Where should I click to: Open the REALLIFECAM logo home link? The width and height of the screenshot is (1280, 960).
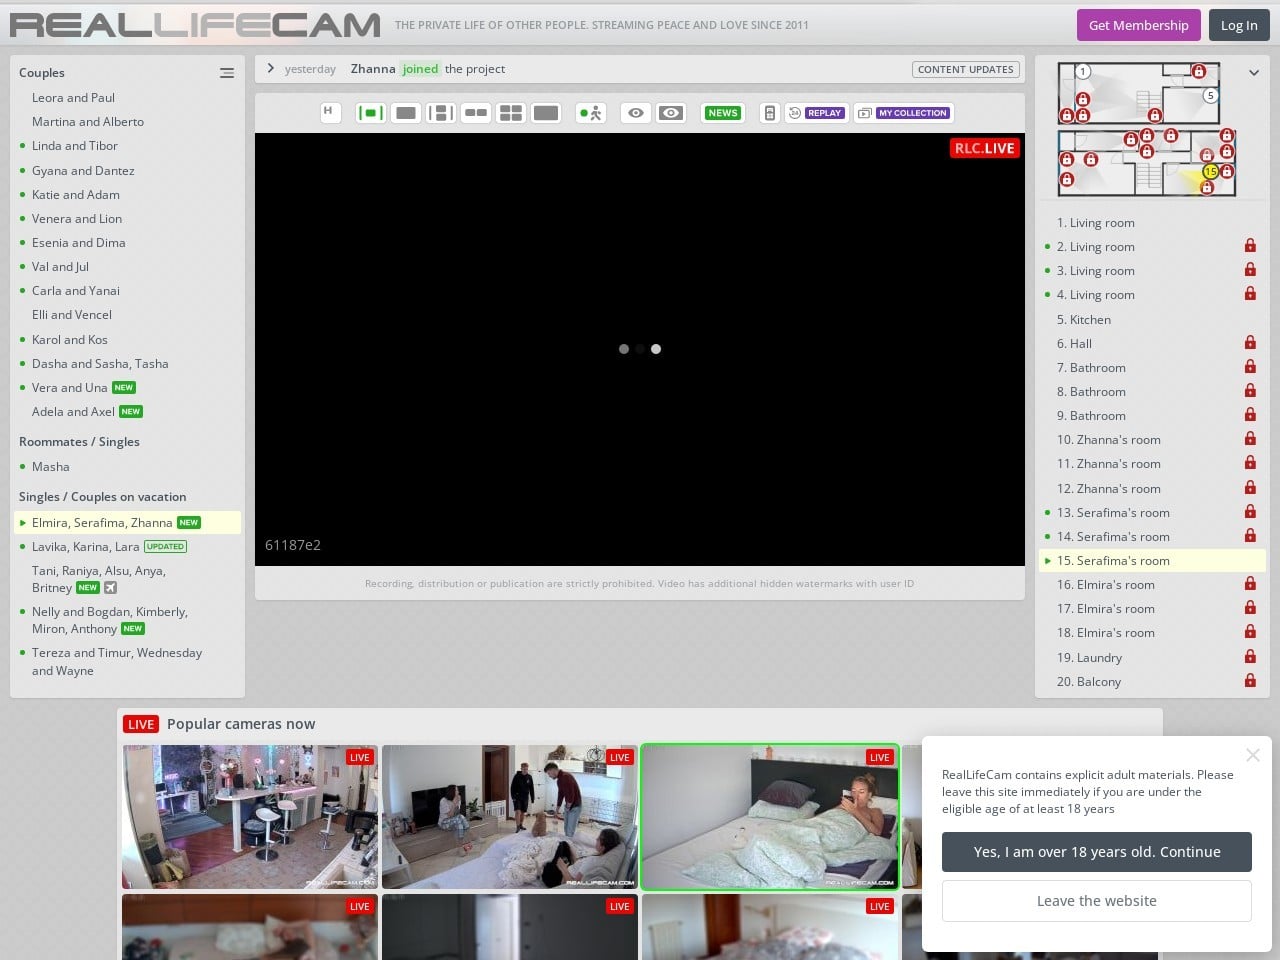pos(195,25)
